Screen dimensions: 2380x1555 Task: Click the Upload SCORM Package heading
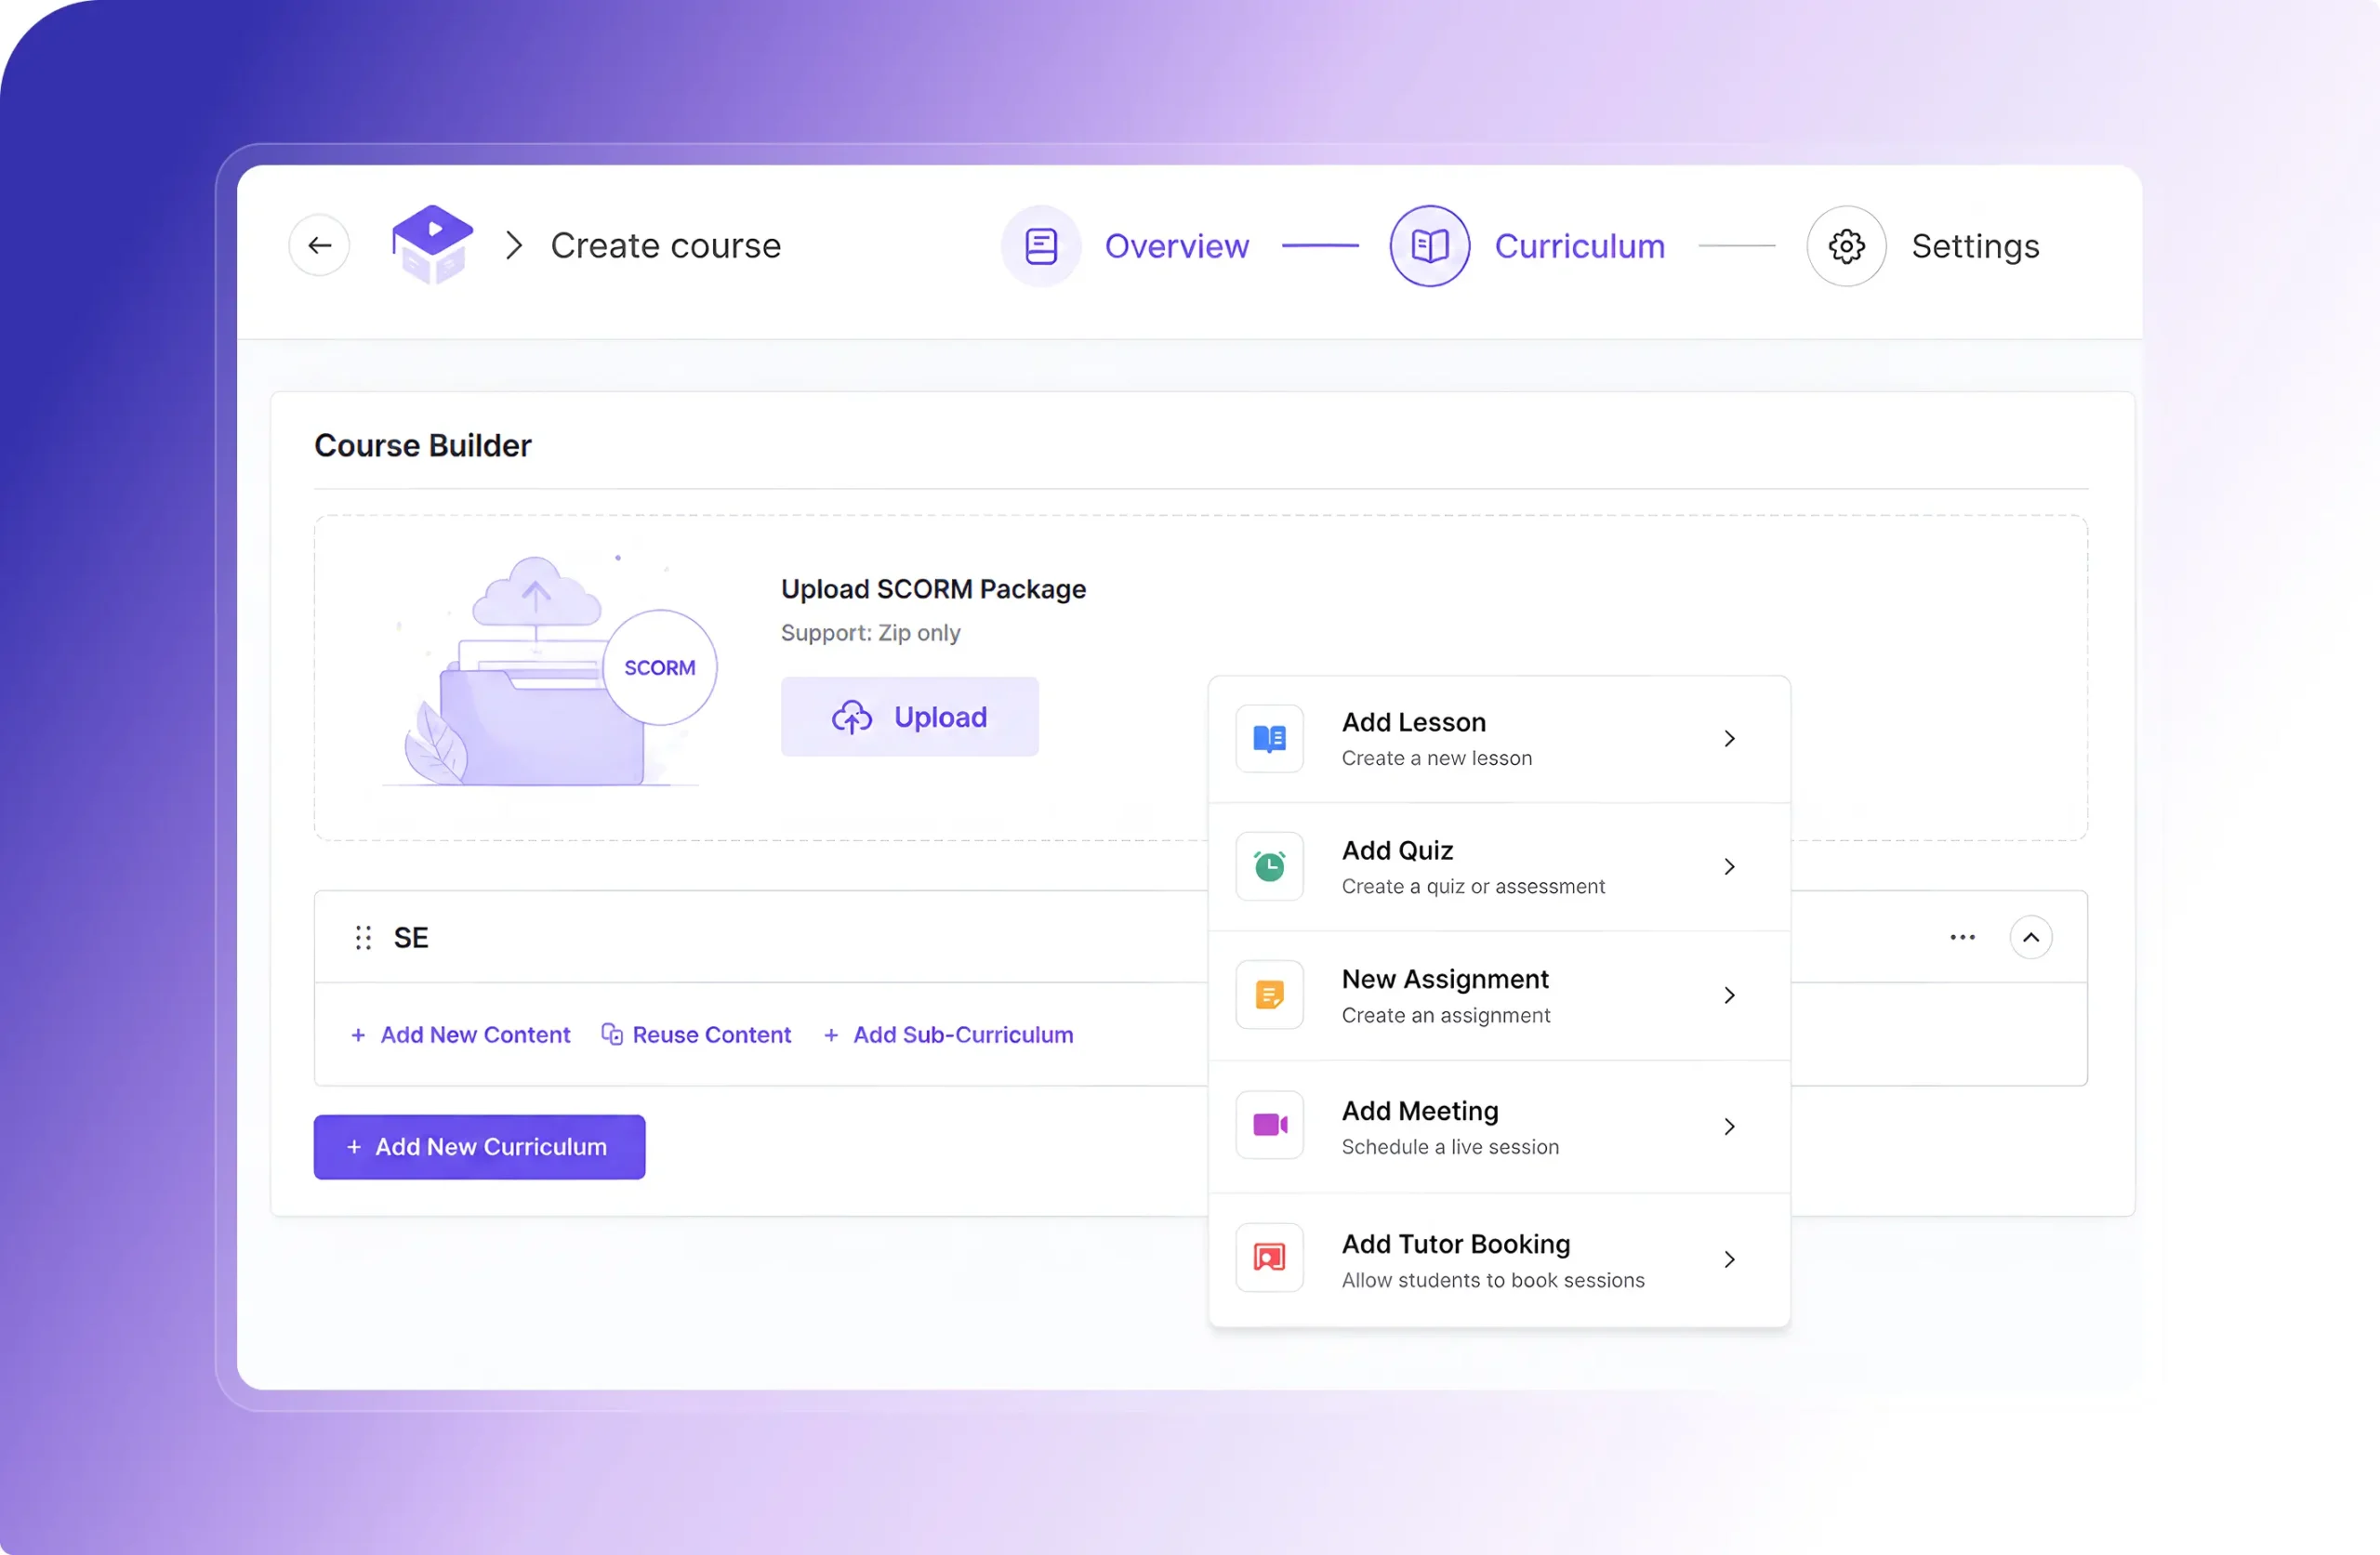(933, 589)
